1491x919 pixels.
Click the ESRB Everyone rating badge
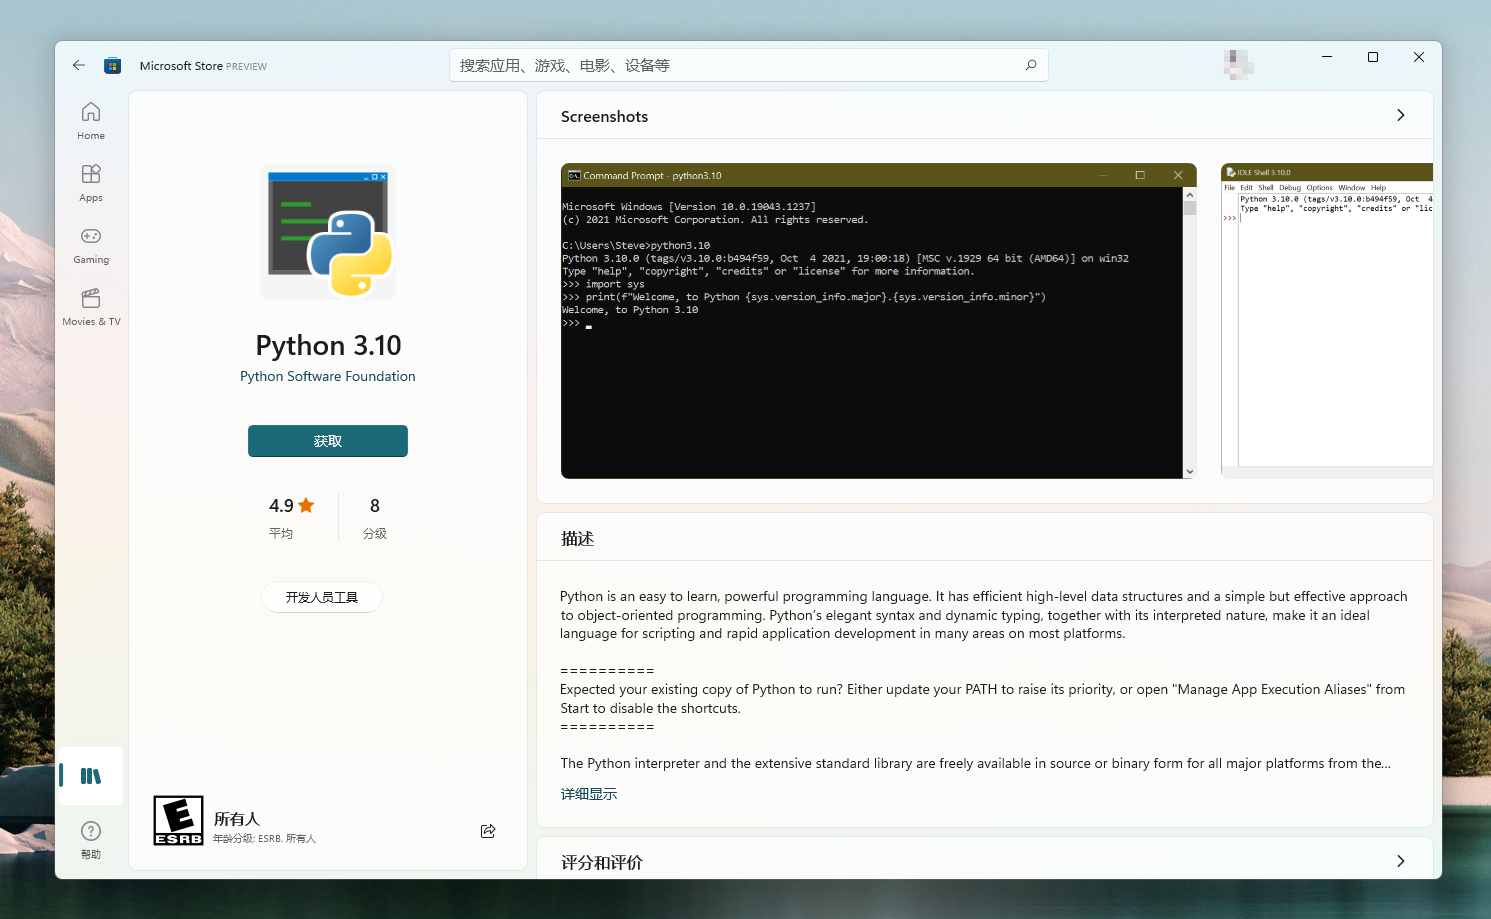pos(179,820)
